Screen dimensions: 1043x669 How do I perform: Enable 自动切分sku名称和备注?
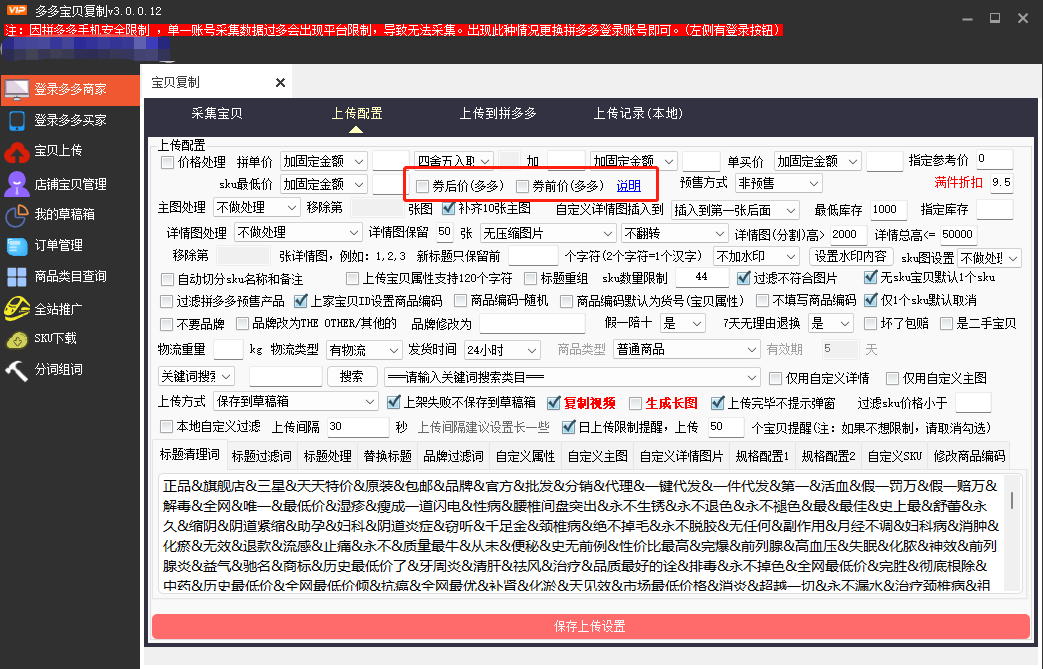click(167, 279)
